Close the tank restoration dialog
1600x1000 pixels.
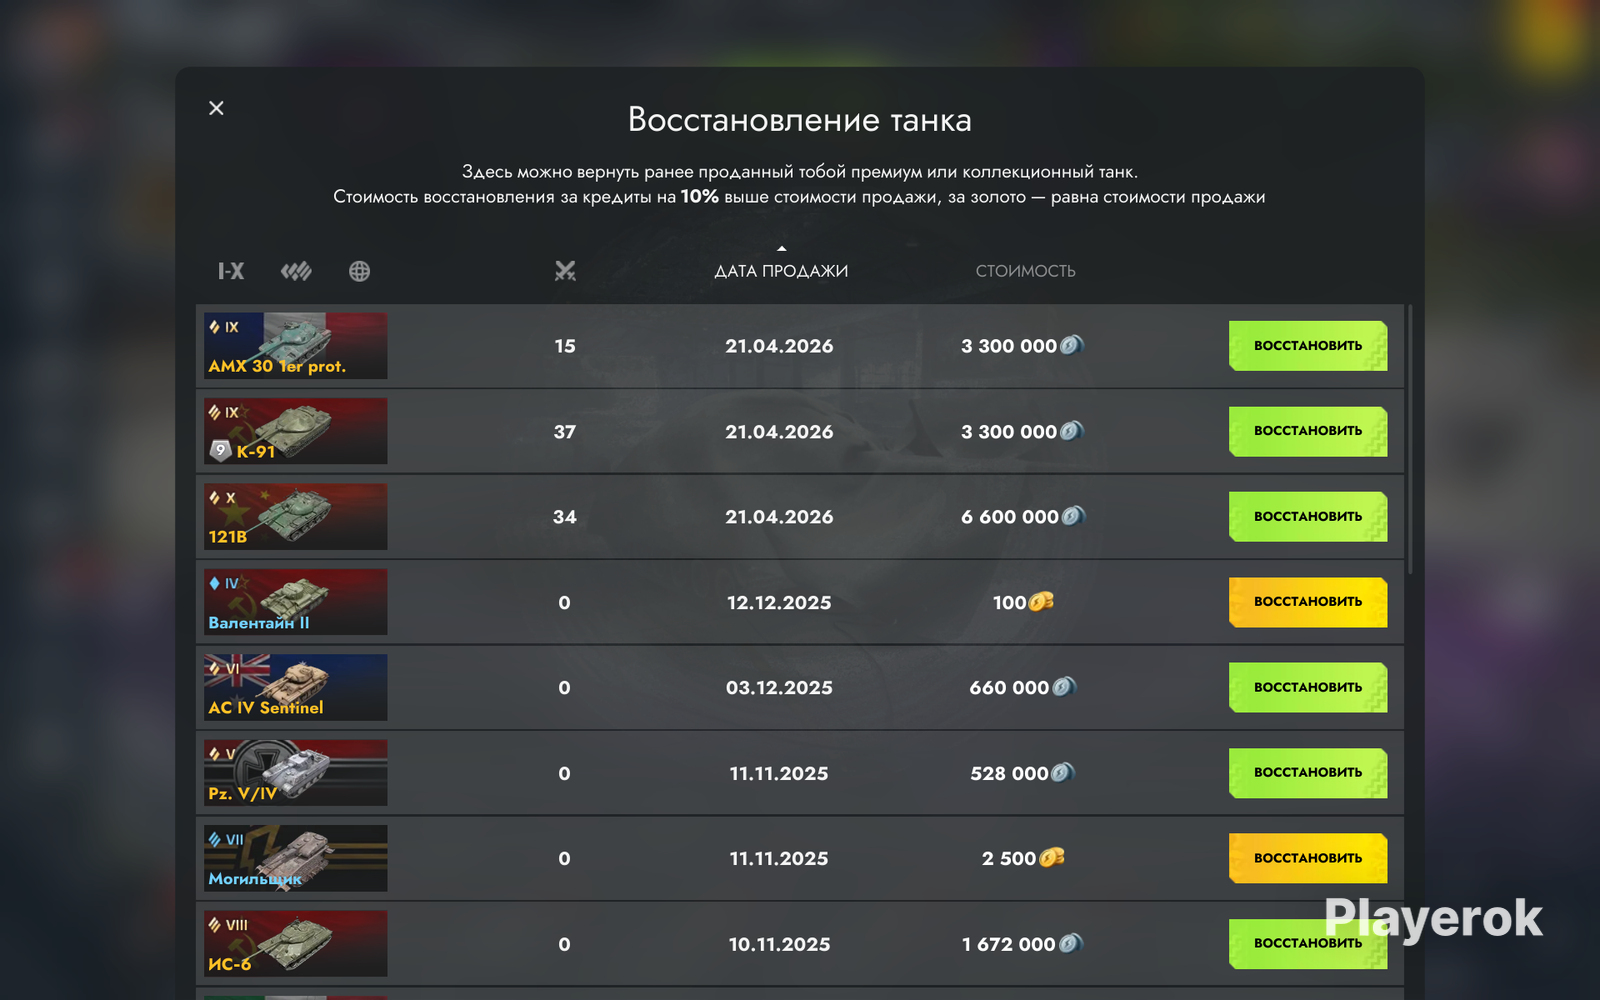coord(216,108)
